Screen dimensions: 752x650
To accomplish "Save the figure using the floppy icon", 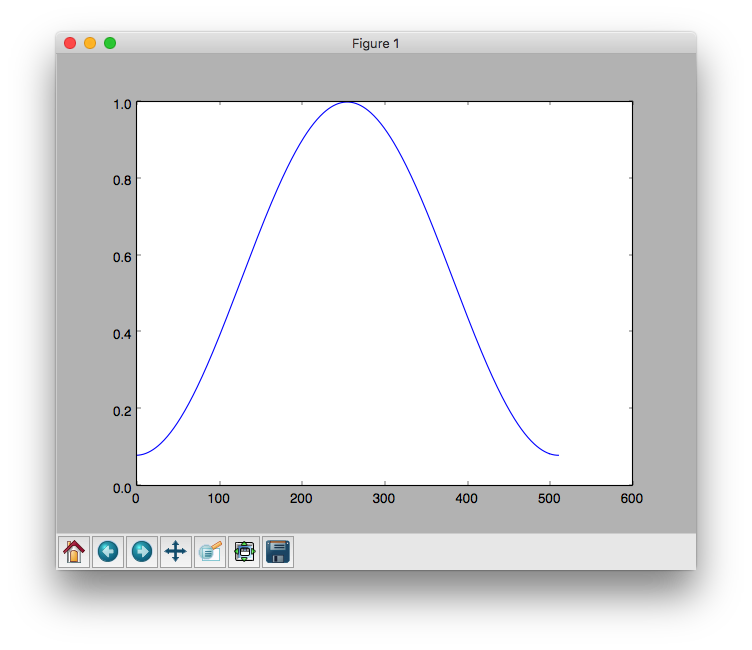I will click(278, 552).
